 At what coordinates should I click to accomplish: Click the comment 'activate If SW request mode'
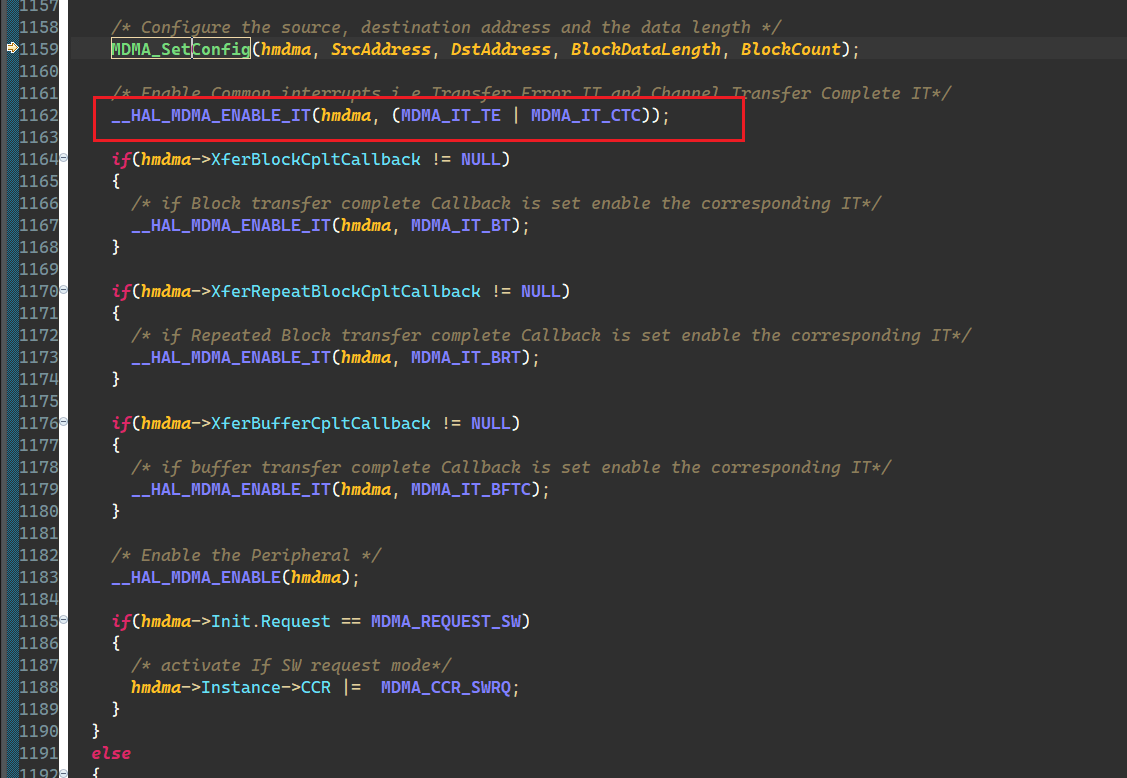291,665
